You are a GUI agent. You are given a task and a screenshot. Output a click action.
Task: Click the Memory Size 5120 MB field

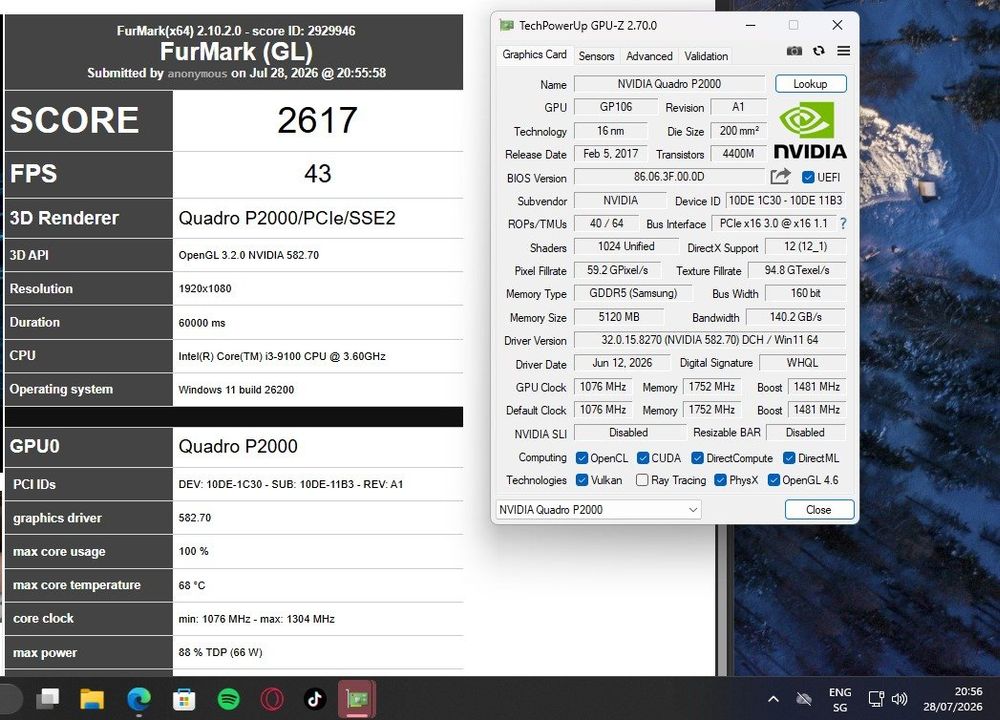pyautogui.click(x=619, y=317)
